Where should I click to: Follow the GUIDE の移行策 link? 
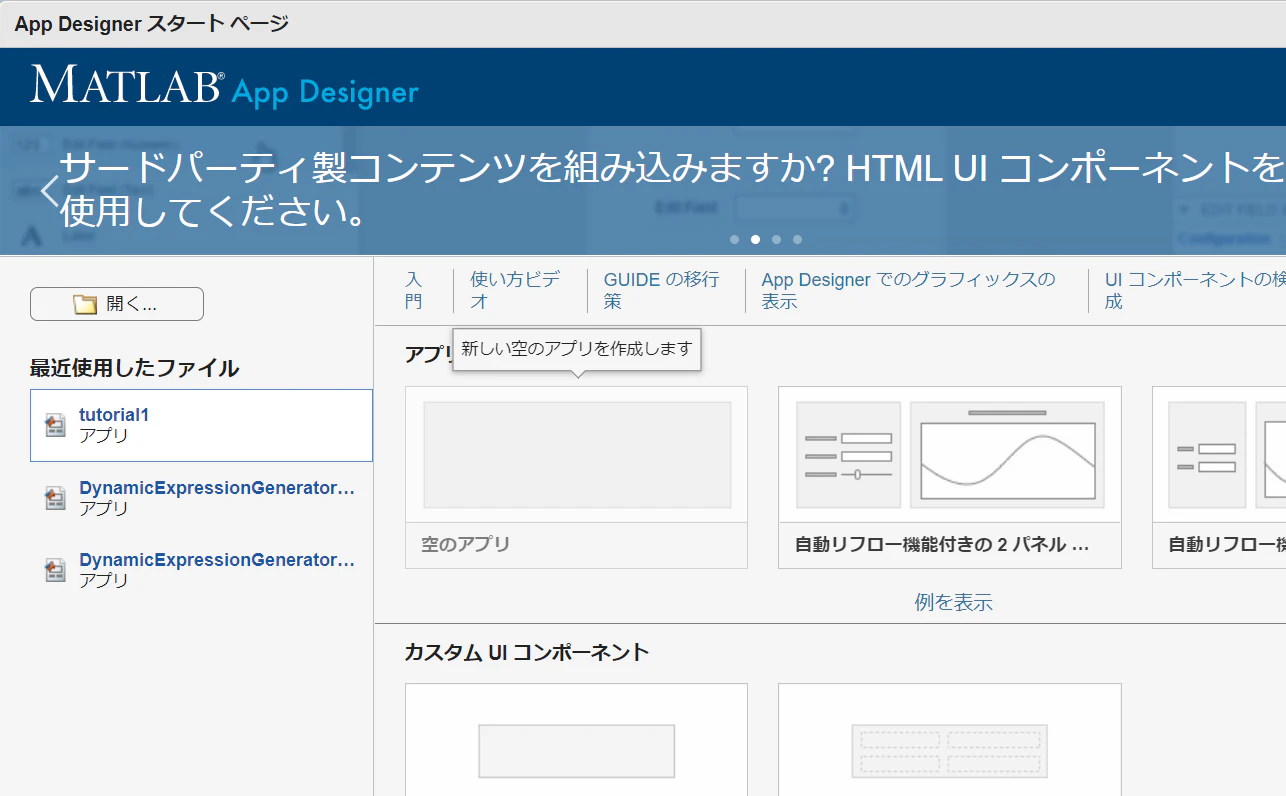[x=661, y=290]
